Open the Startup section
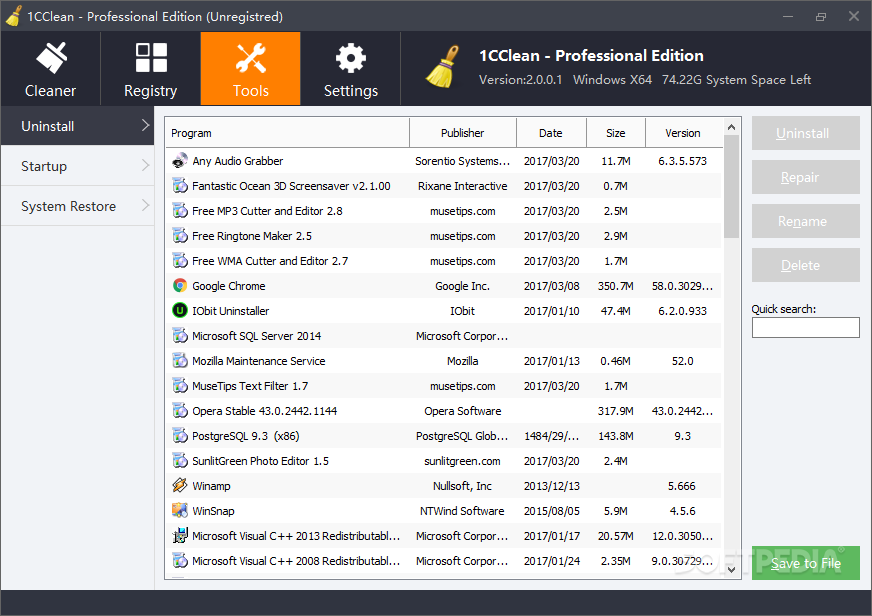Image resolution: width=872 pixels, height=616 pixels. tap(77, 166)
